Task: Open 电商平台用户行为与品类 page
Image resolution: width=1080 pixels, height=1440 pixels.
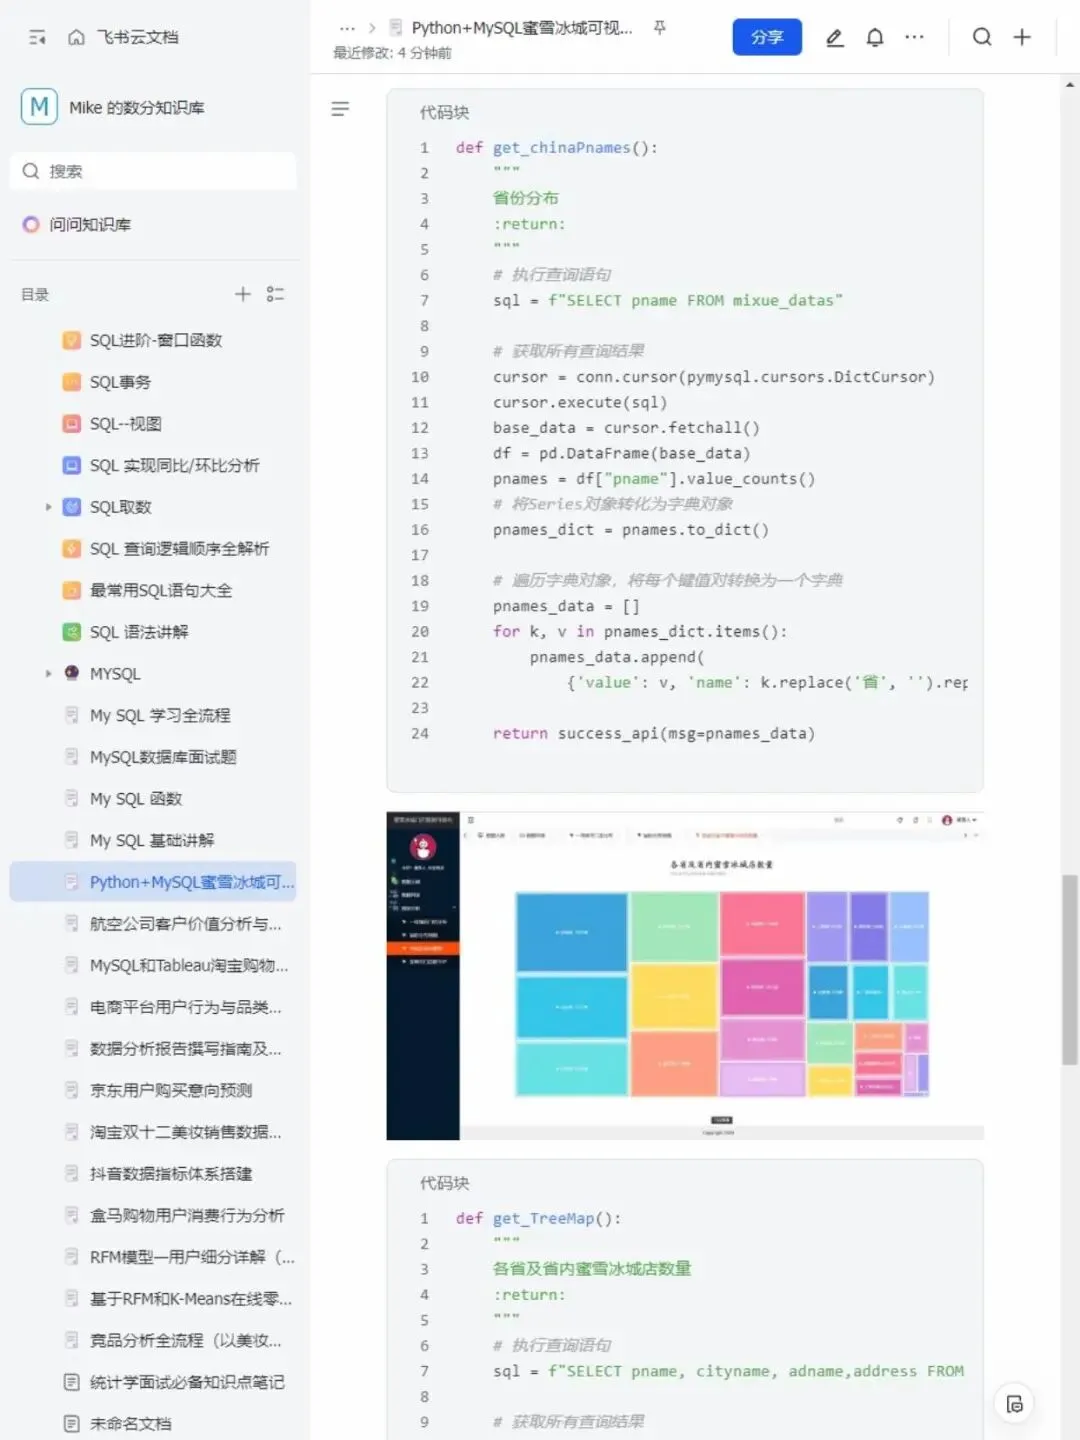Action: tap(186, 1007)
